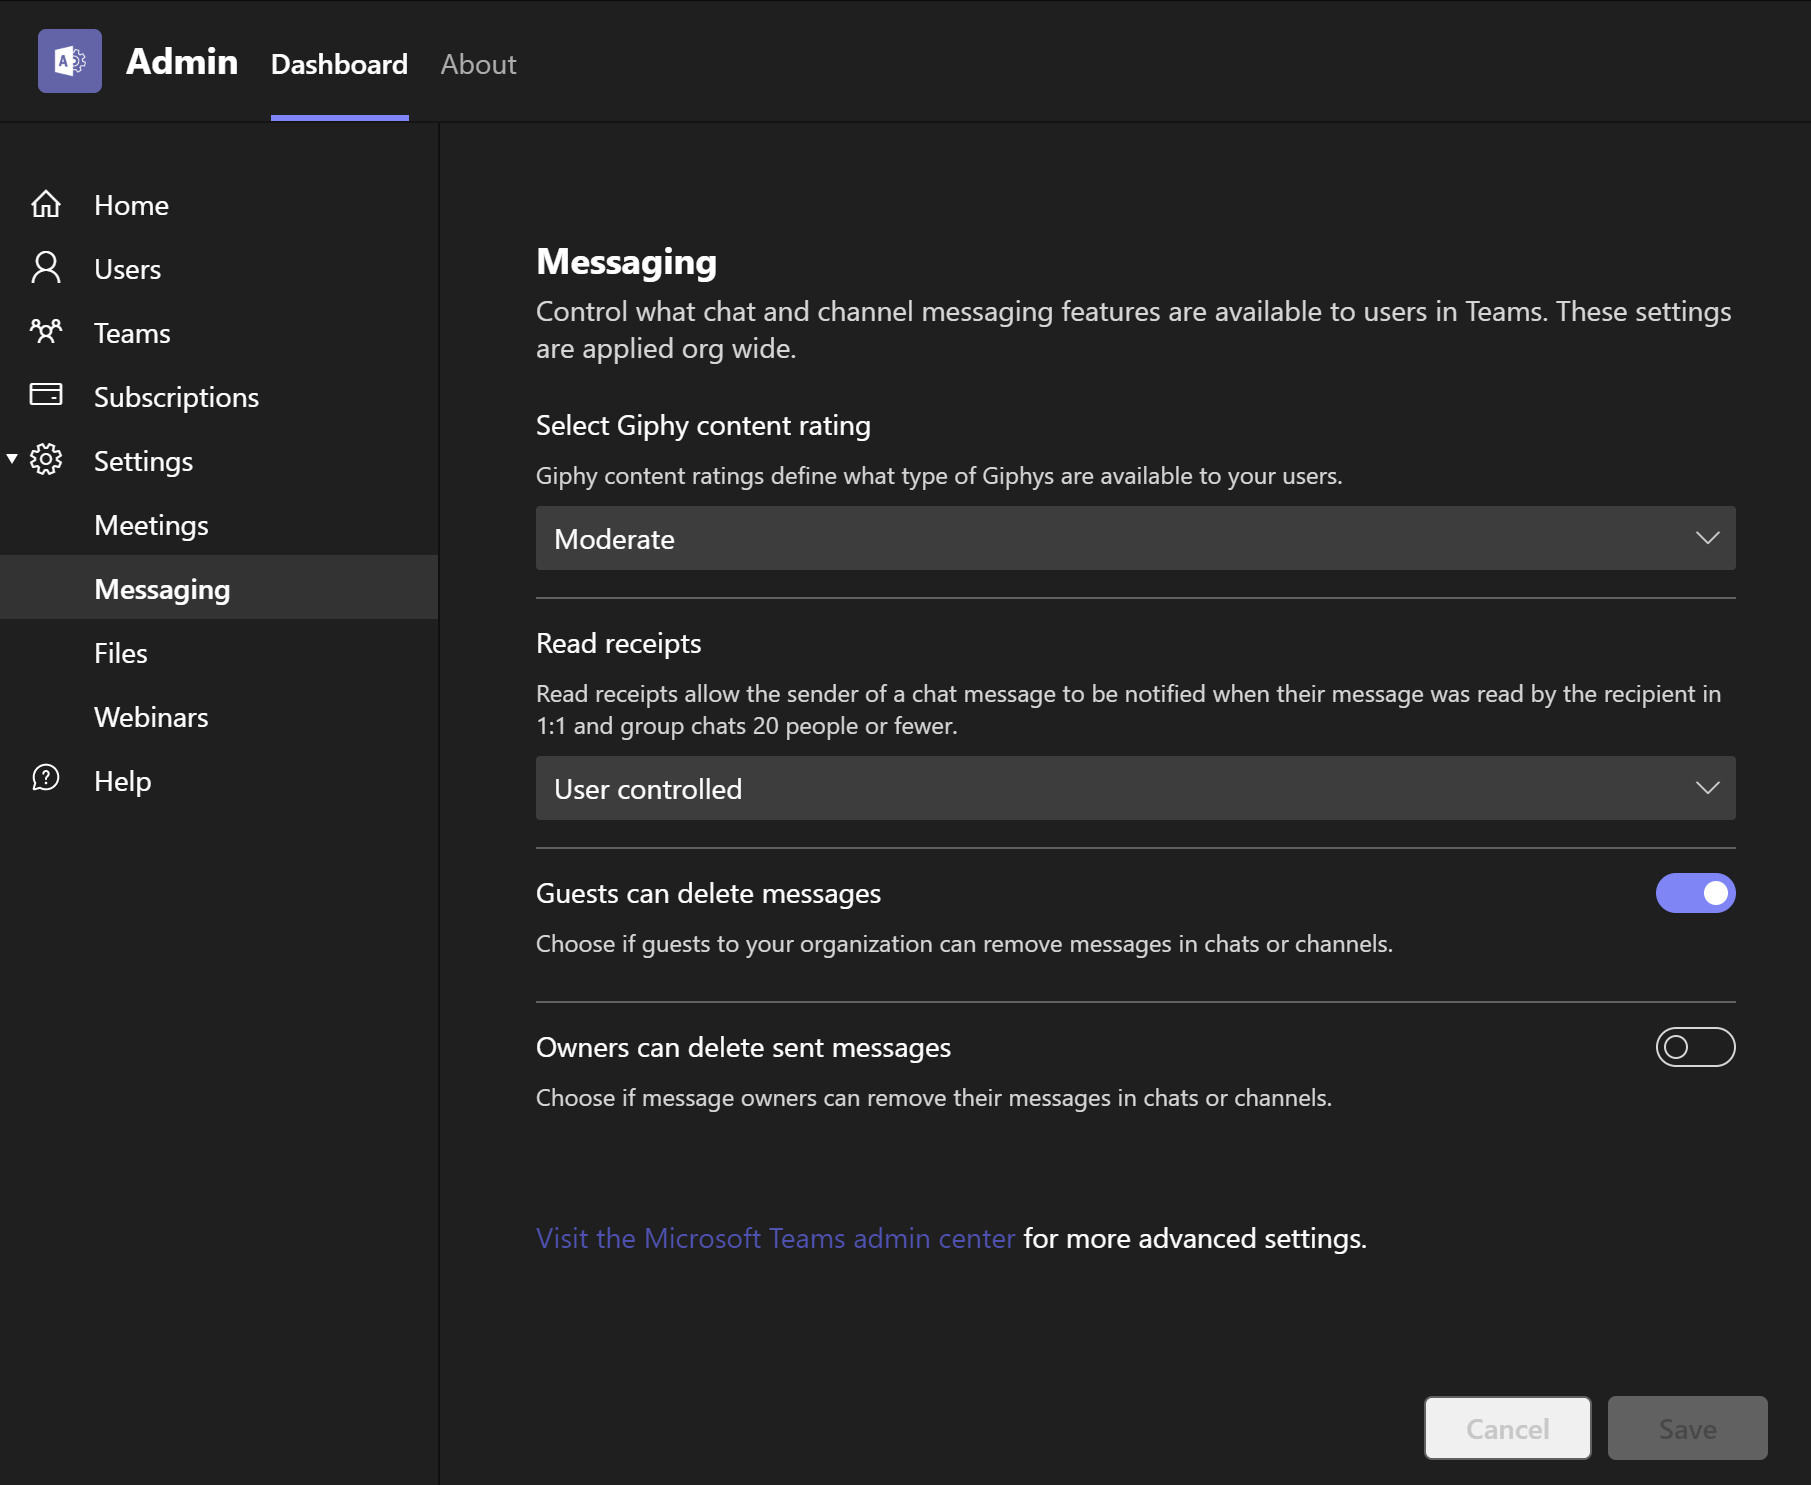Select the Dashboard tab

(x=339, y=64)
